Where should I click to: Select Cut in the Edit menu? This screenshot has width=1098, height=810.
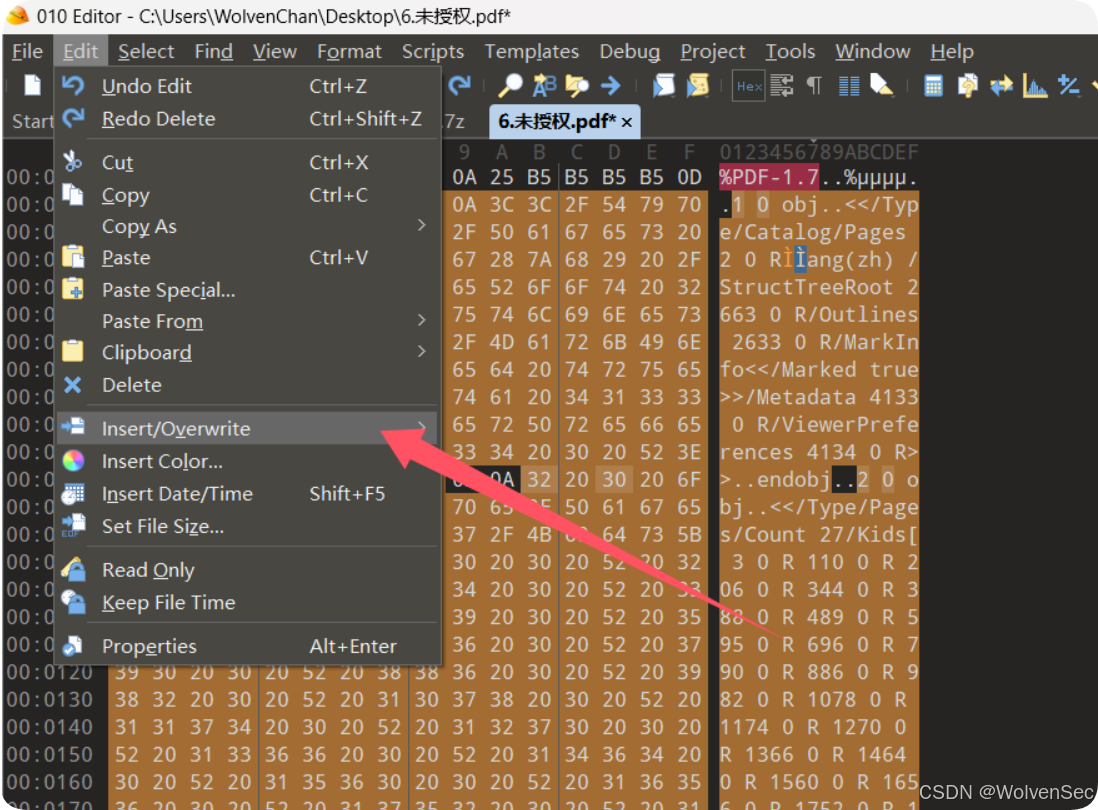click(x=247, y=162)
